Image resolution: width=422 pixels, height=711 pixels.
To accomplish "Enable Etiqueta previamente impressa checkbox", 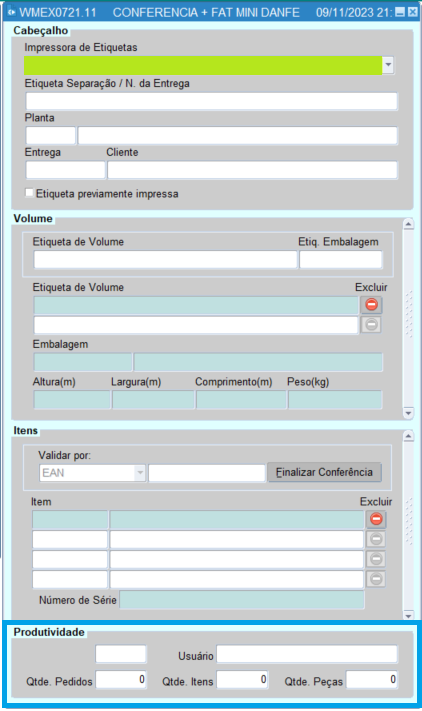I will (29, 193).
